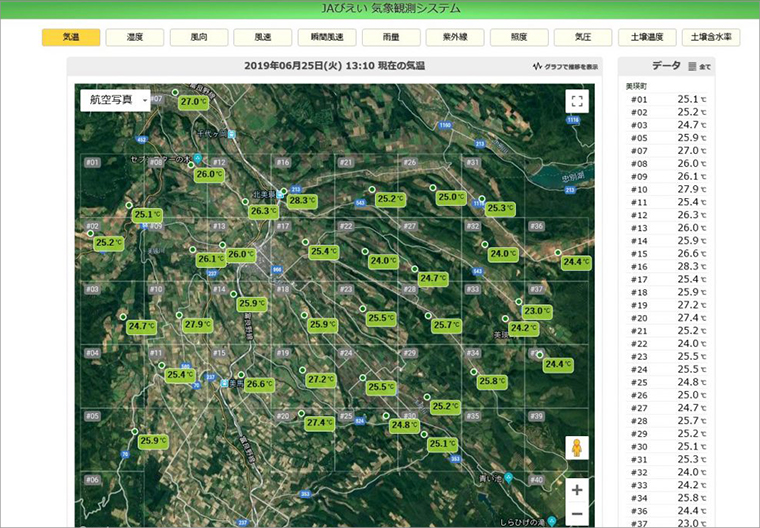Click the 青い池 landmark pin on map
760x528 pixels.
(x=508, y=478)
